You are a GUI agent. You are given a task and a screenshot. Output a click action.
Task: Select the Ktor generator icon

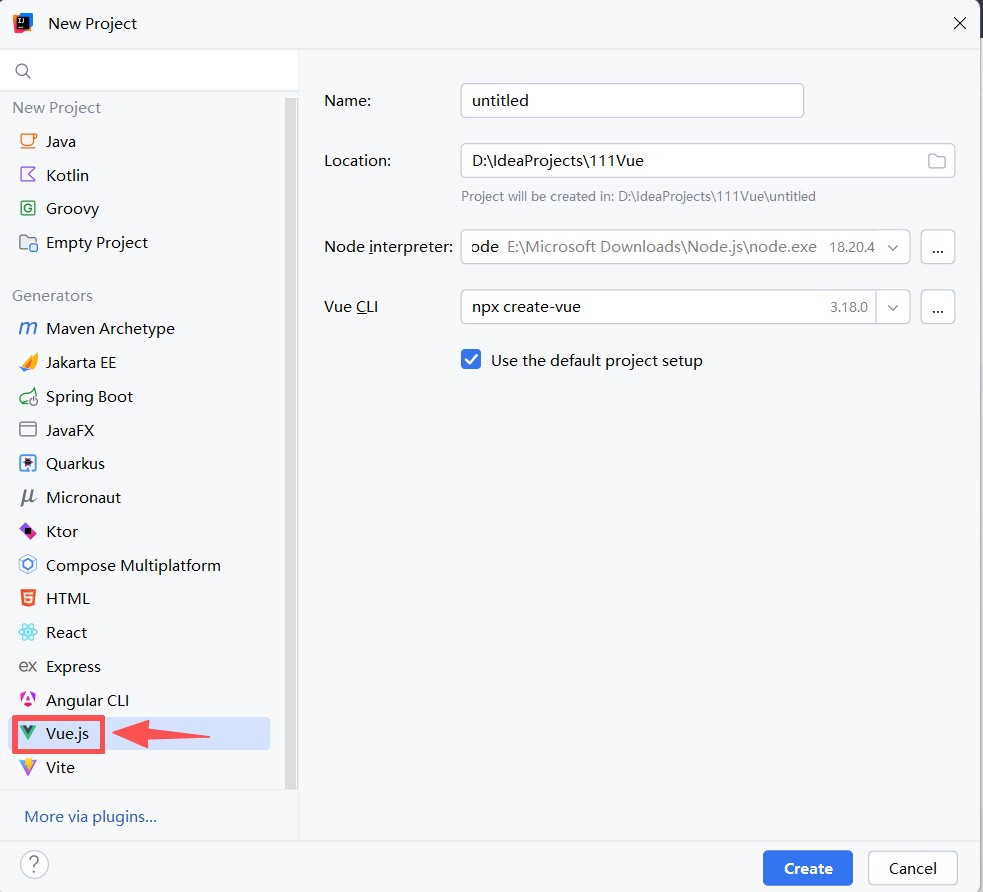coord(28,531)
